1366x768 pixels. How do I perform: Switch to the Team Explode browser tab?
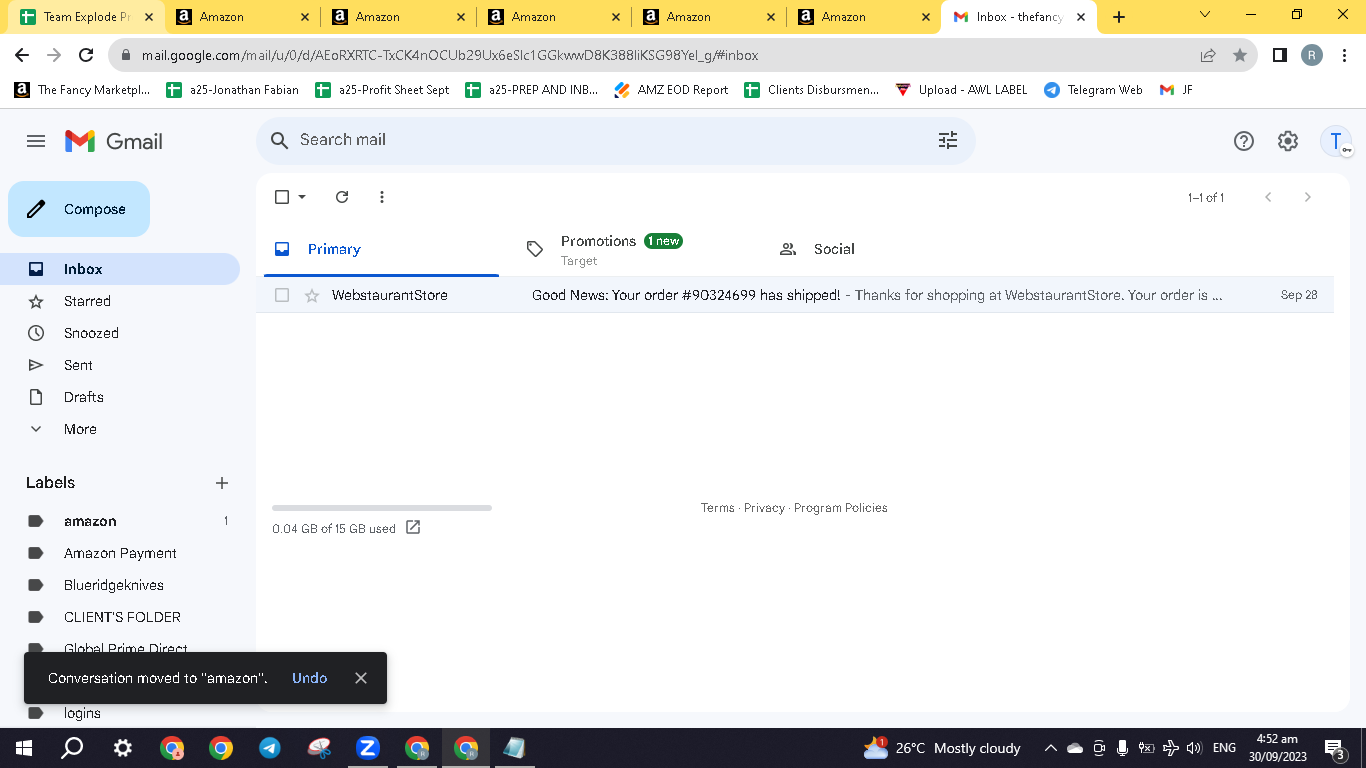(88, 17)
